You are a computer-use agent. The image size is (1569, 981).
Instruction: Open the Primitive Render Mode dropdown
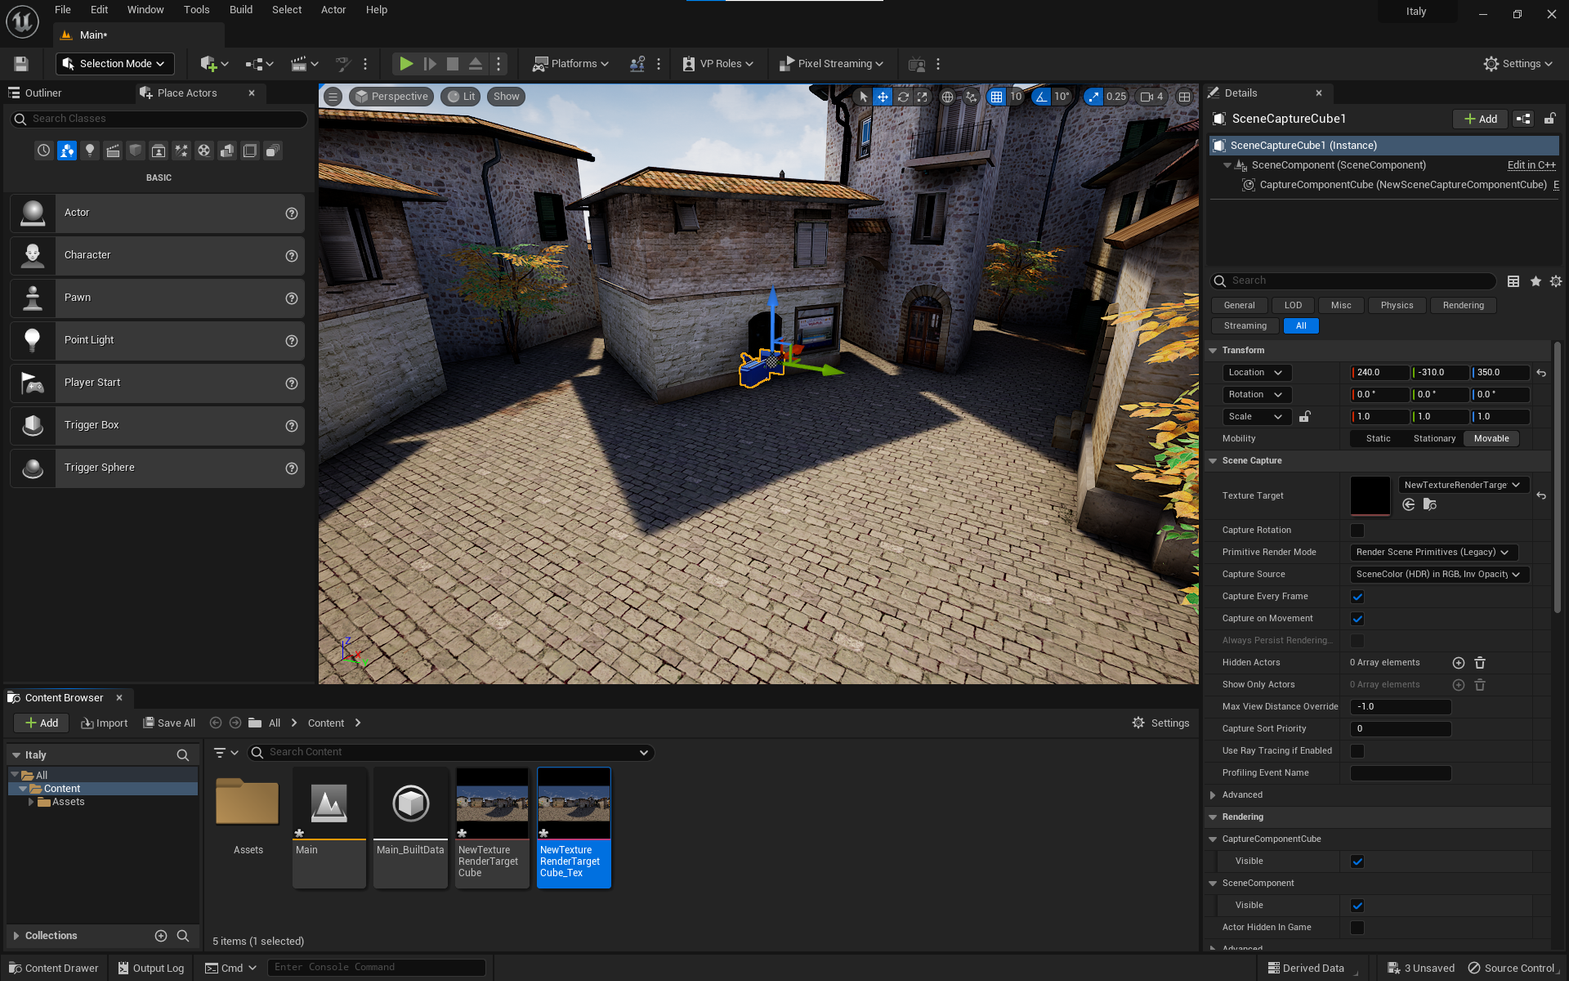[x=1432, y=552]
